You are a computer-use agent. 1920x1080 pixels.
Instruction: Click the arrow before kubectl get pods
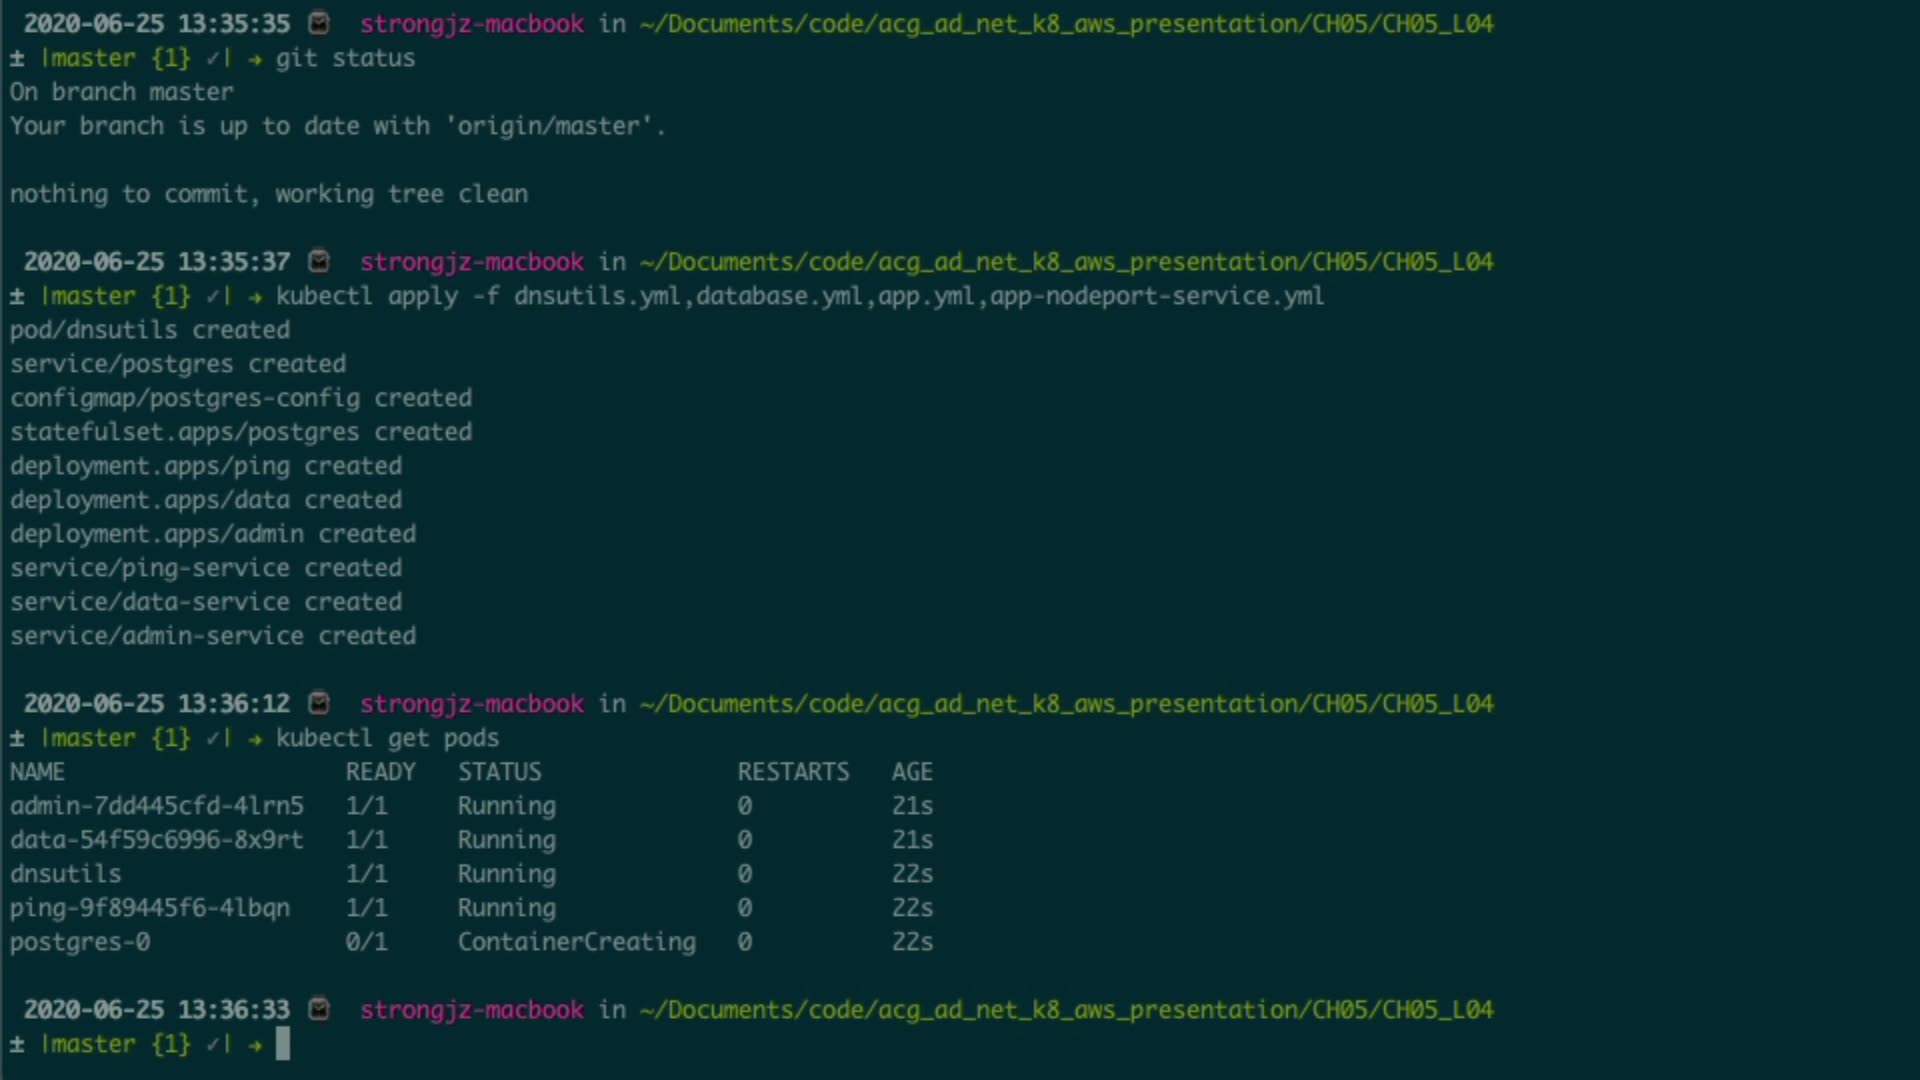(255, 738)
